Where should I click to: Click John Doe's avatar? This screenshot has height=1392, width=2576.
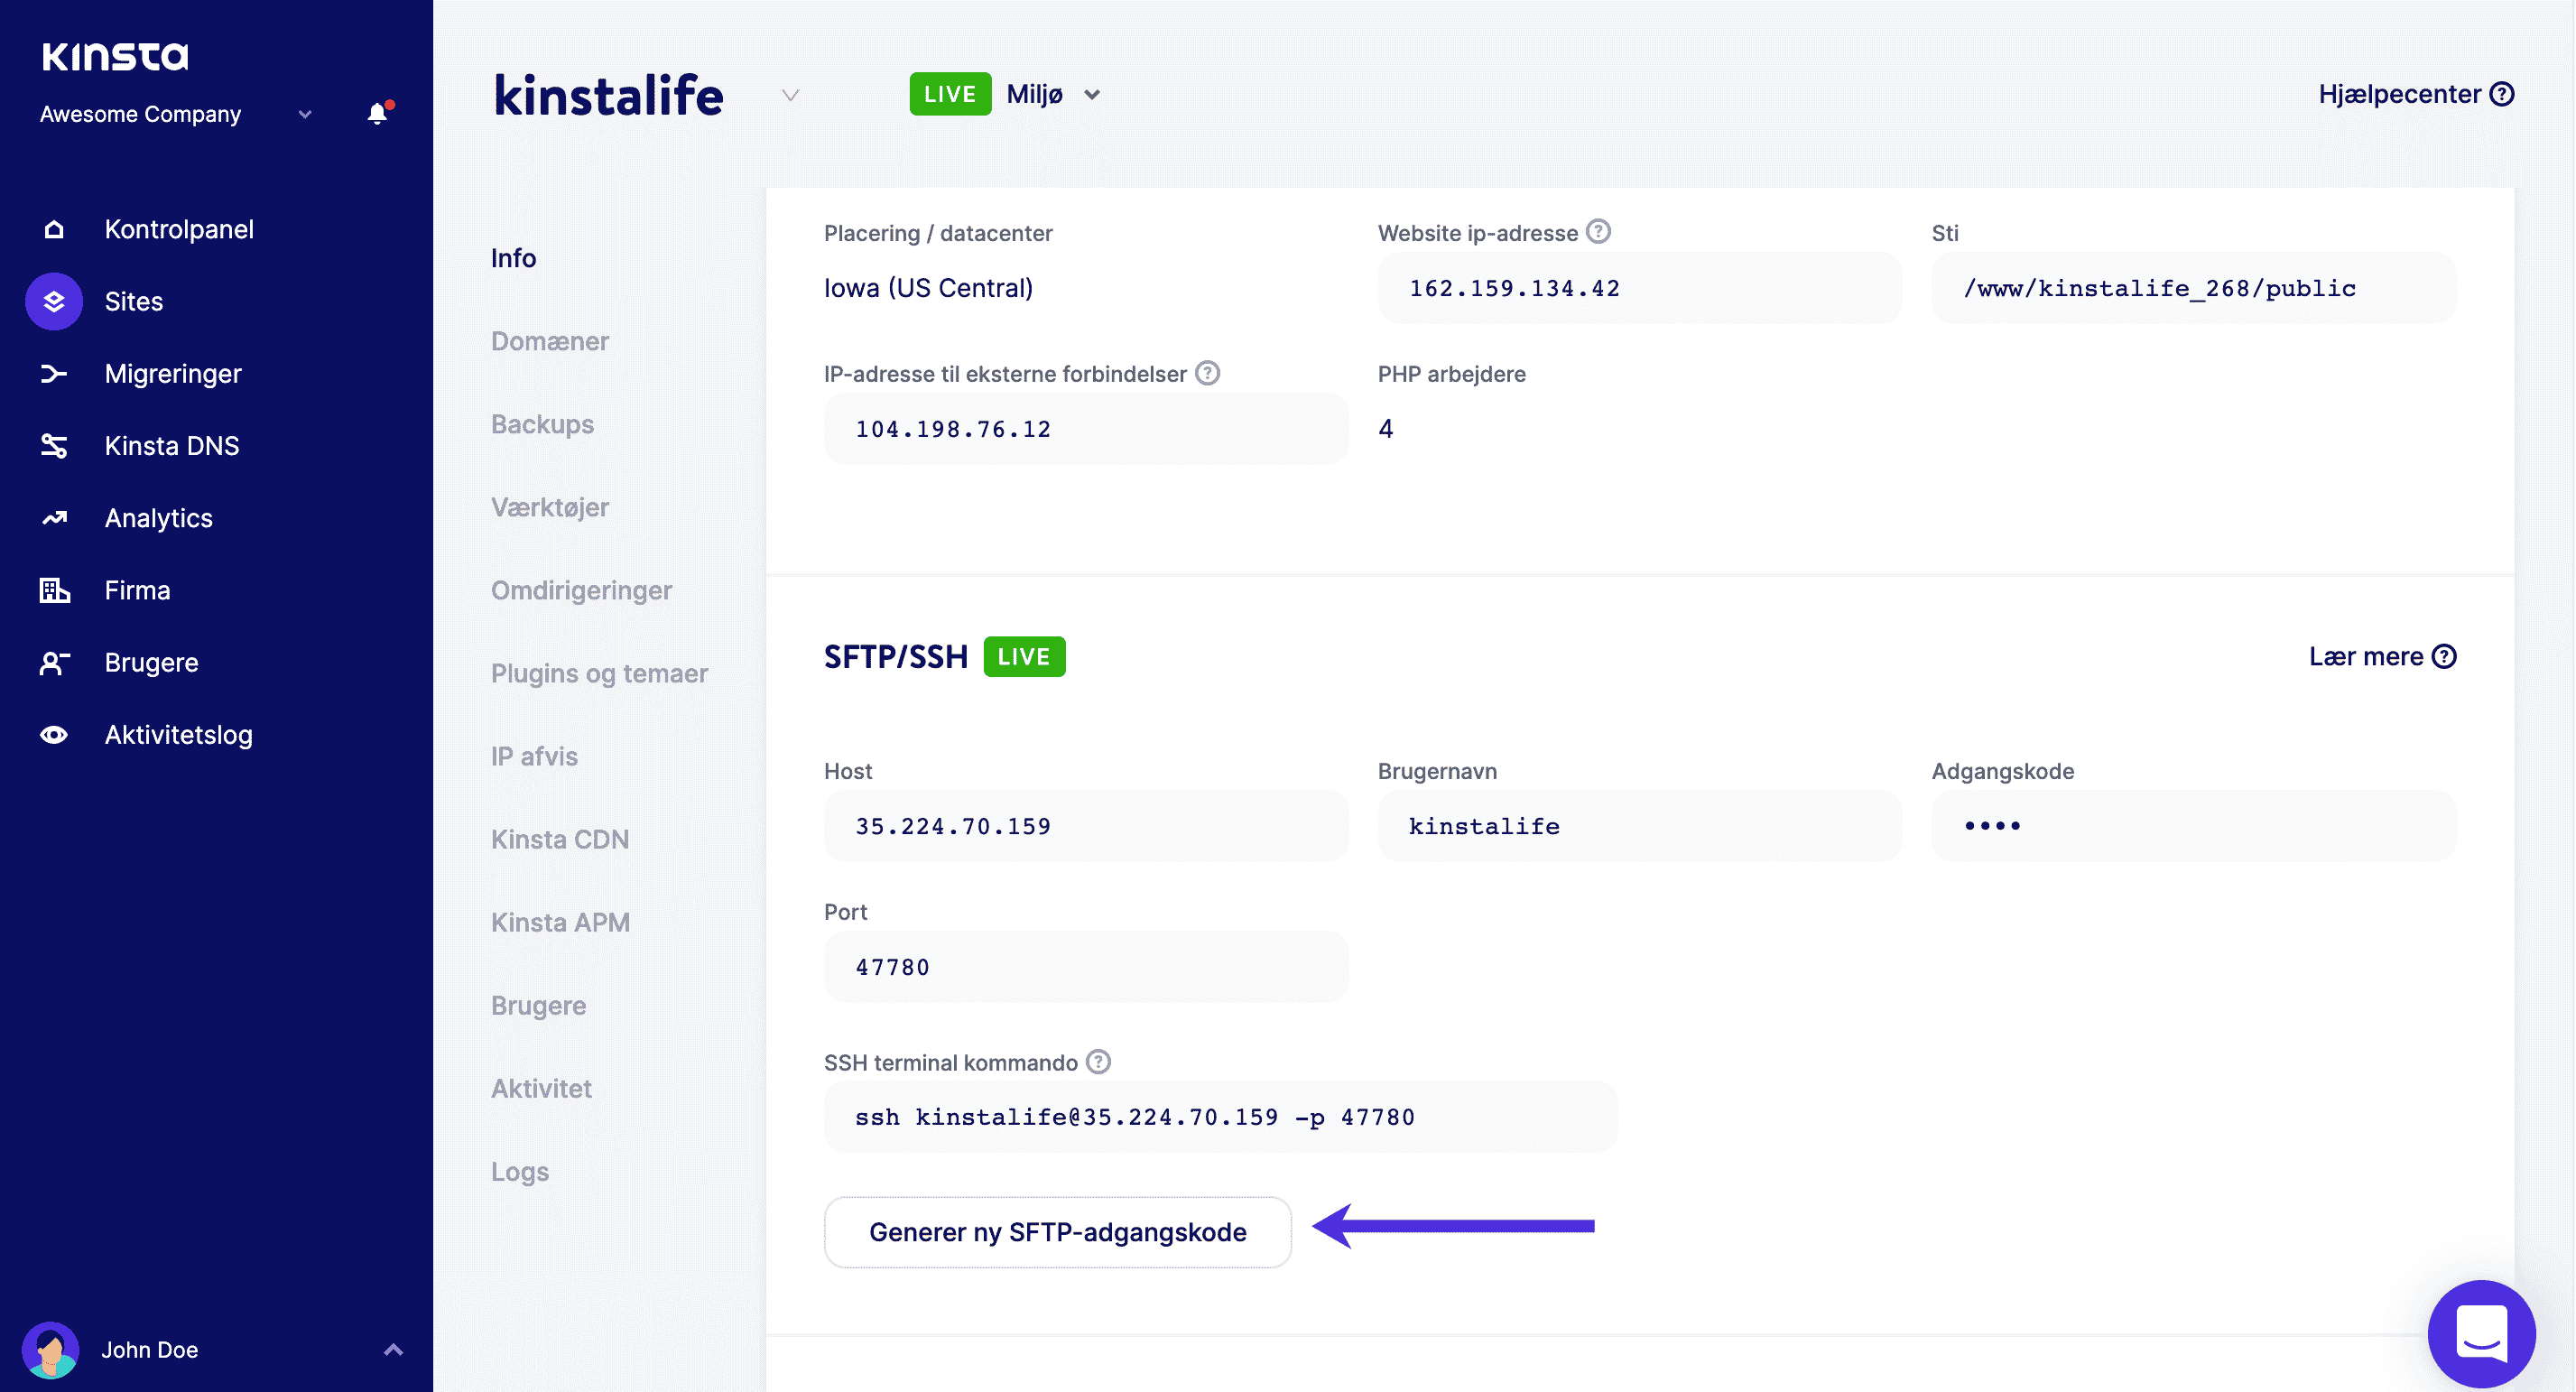coord(50,1350)
